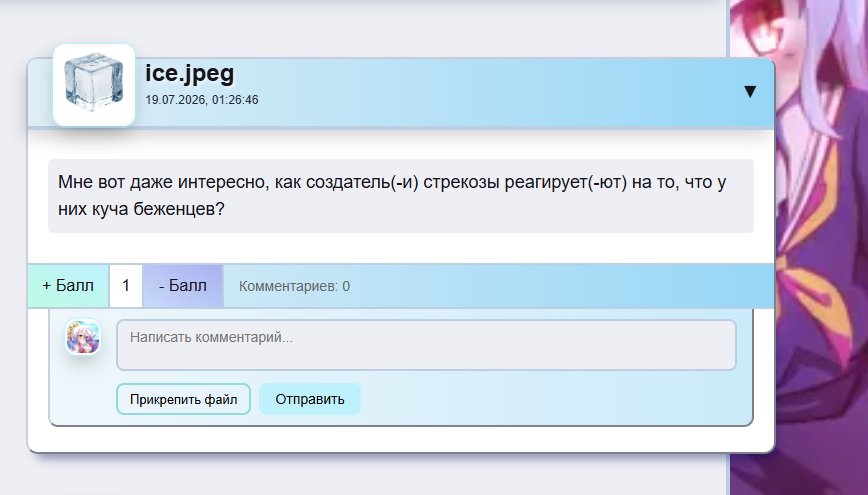Click the Прикрепить файл button

[183, 399]
